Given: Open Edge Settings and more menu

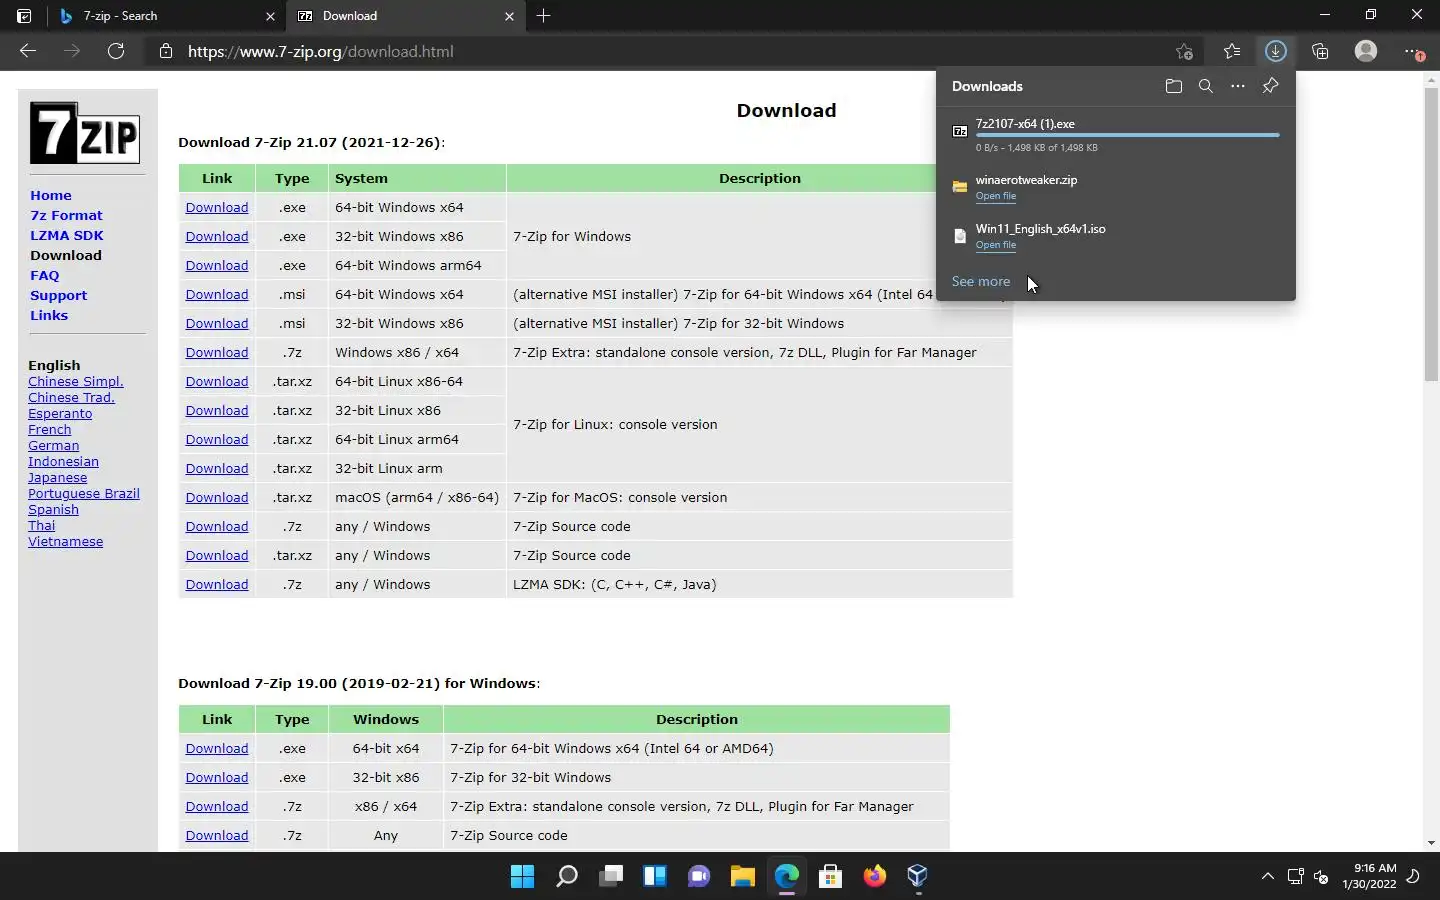Looking at the screenshot, I should click(1413, 51).
